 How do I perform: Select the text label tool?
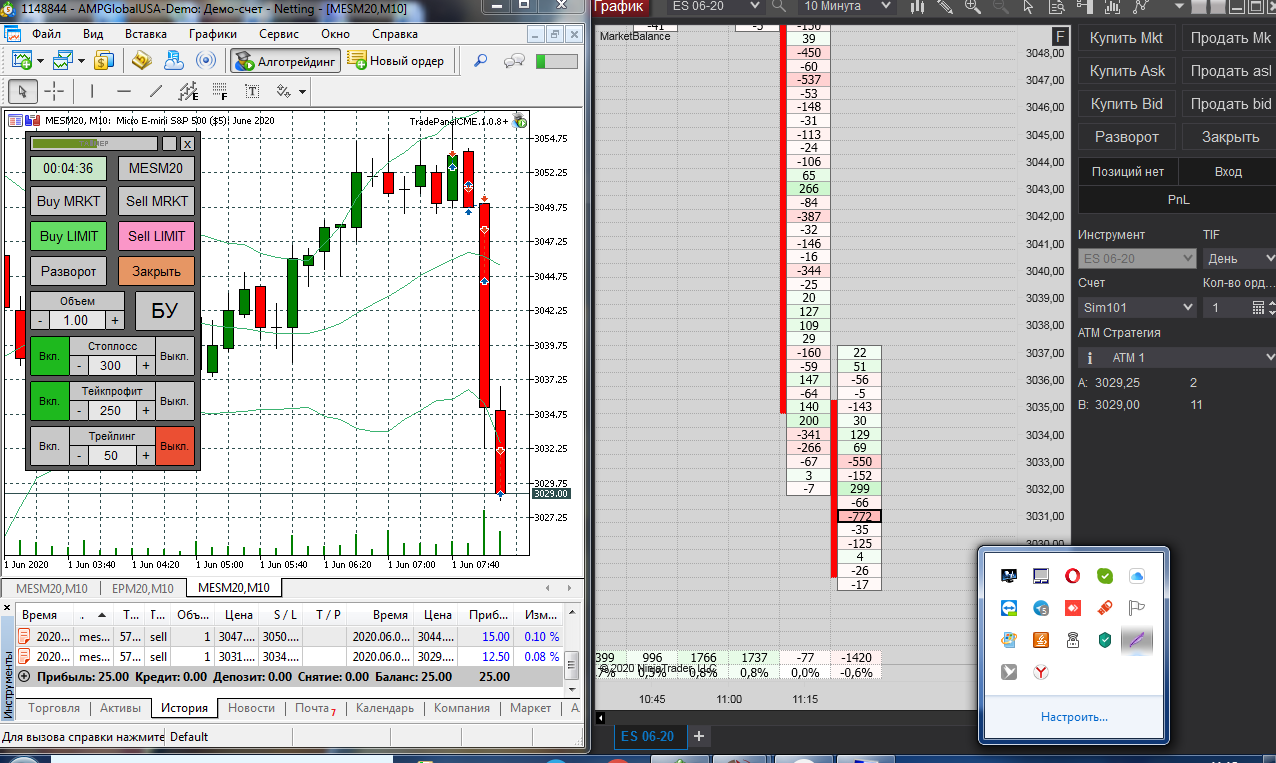252,91
